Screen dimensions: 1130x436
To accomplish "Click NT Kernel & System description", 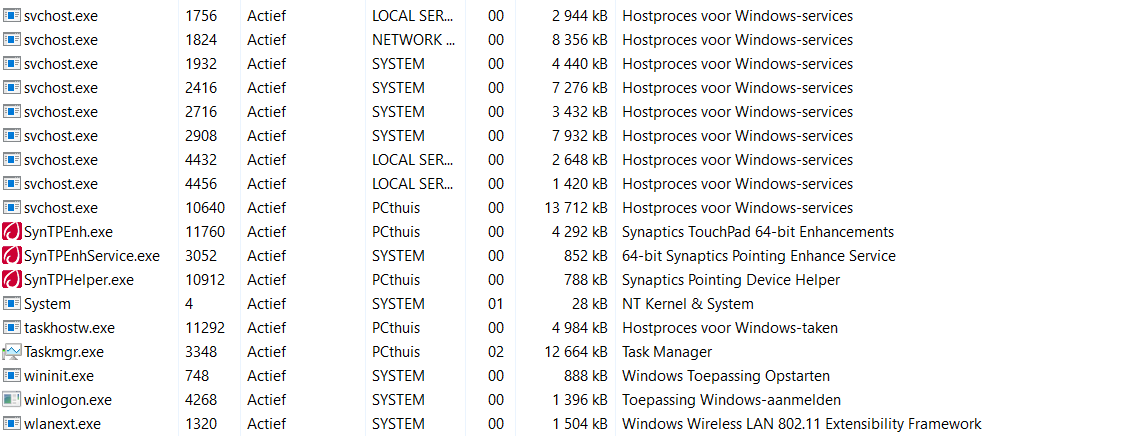I will click(688, 304).
